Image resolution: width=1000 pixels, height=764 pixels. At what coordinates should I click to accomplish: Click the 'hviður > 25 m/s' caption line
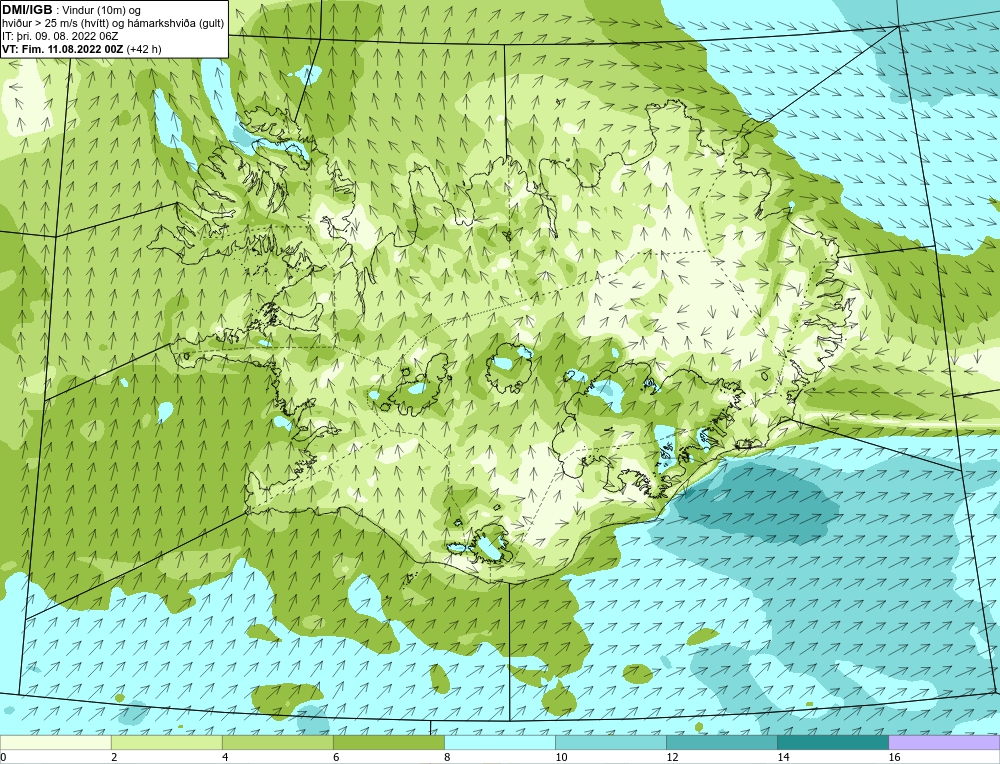tap(113, 24)
